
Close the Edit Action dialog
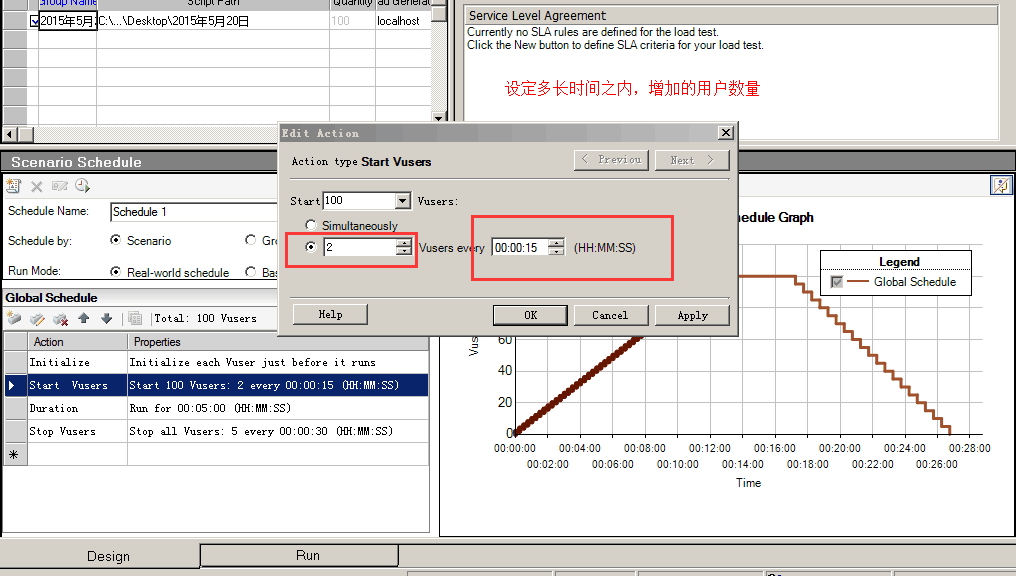726,132
